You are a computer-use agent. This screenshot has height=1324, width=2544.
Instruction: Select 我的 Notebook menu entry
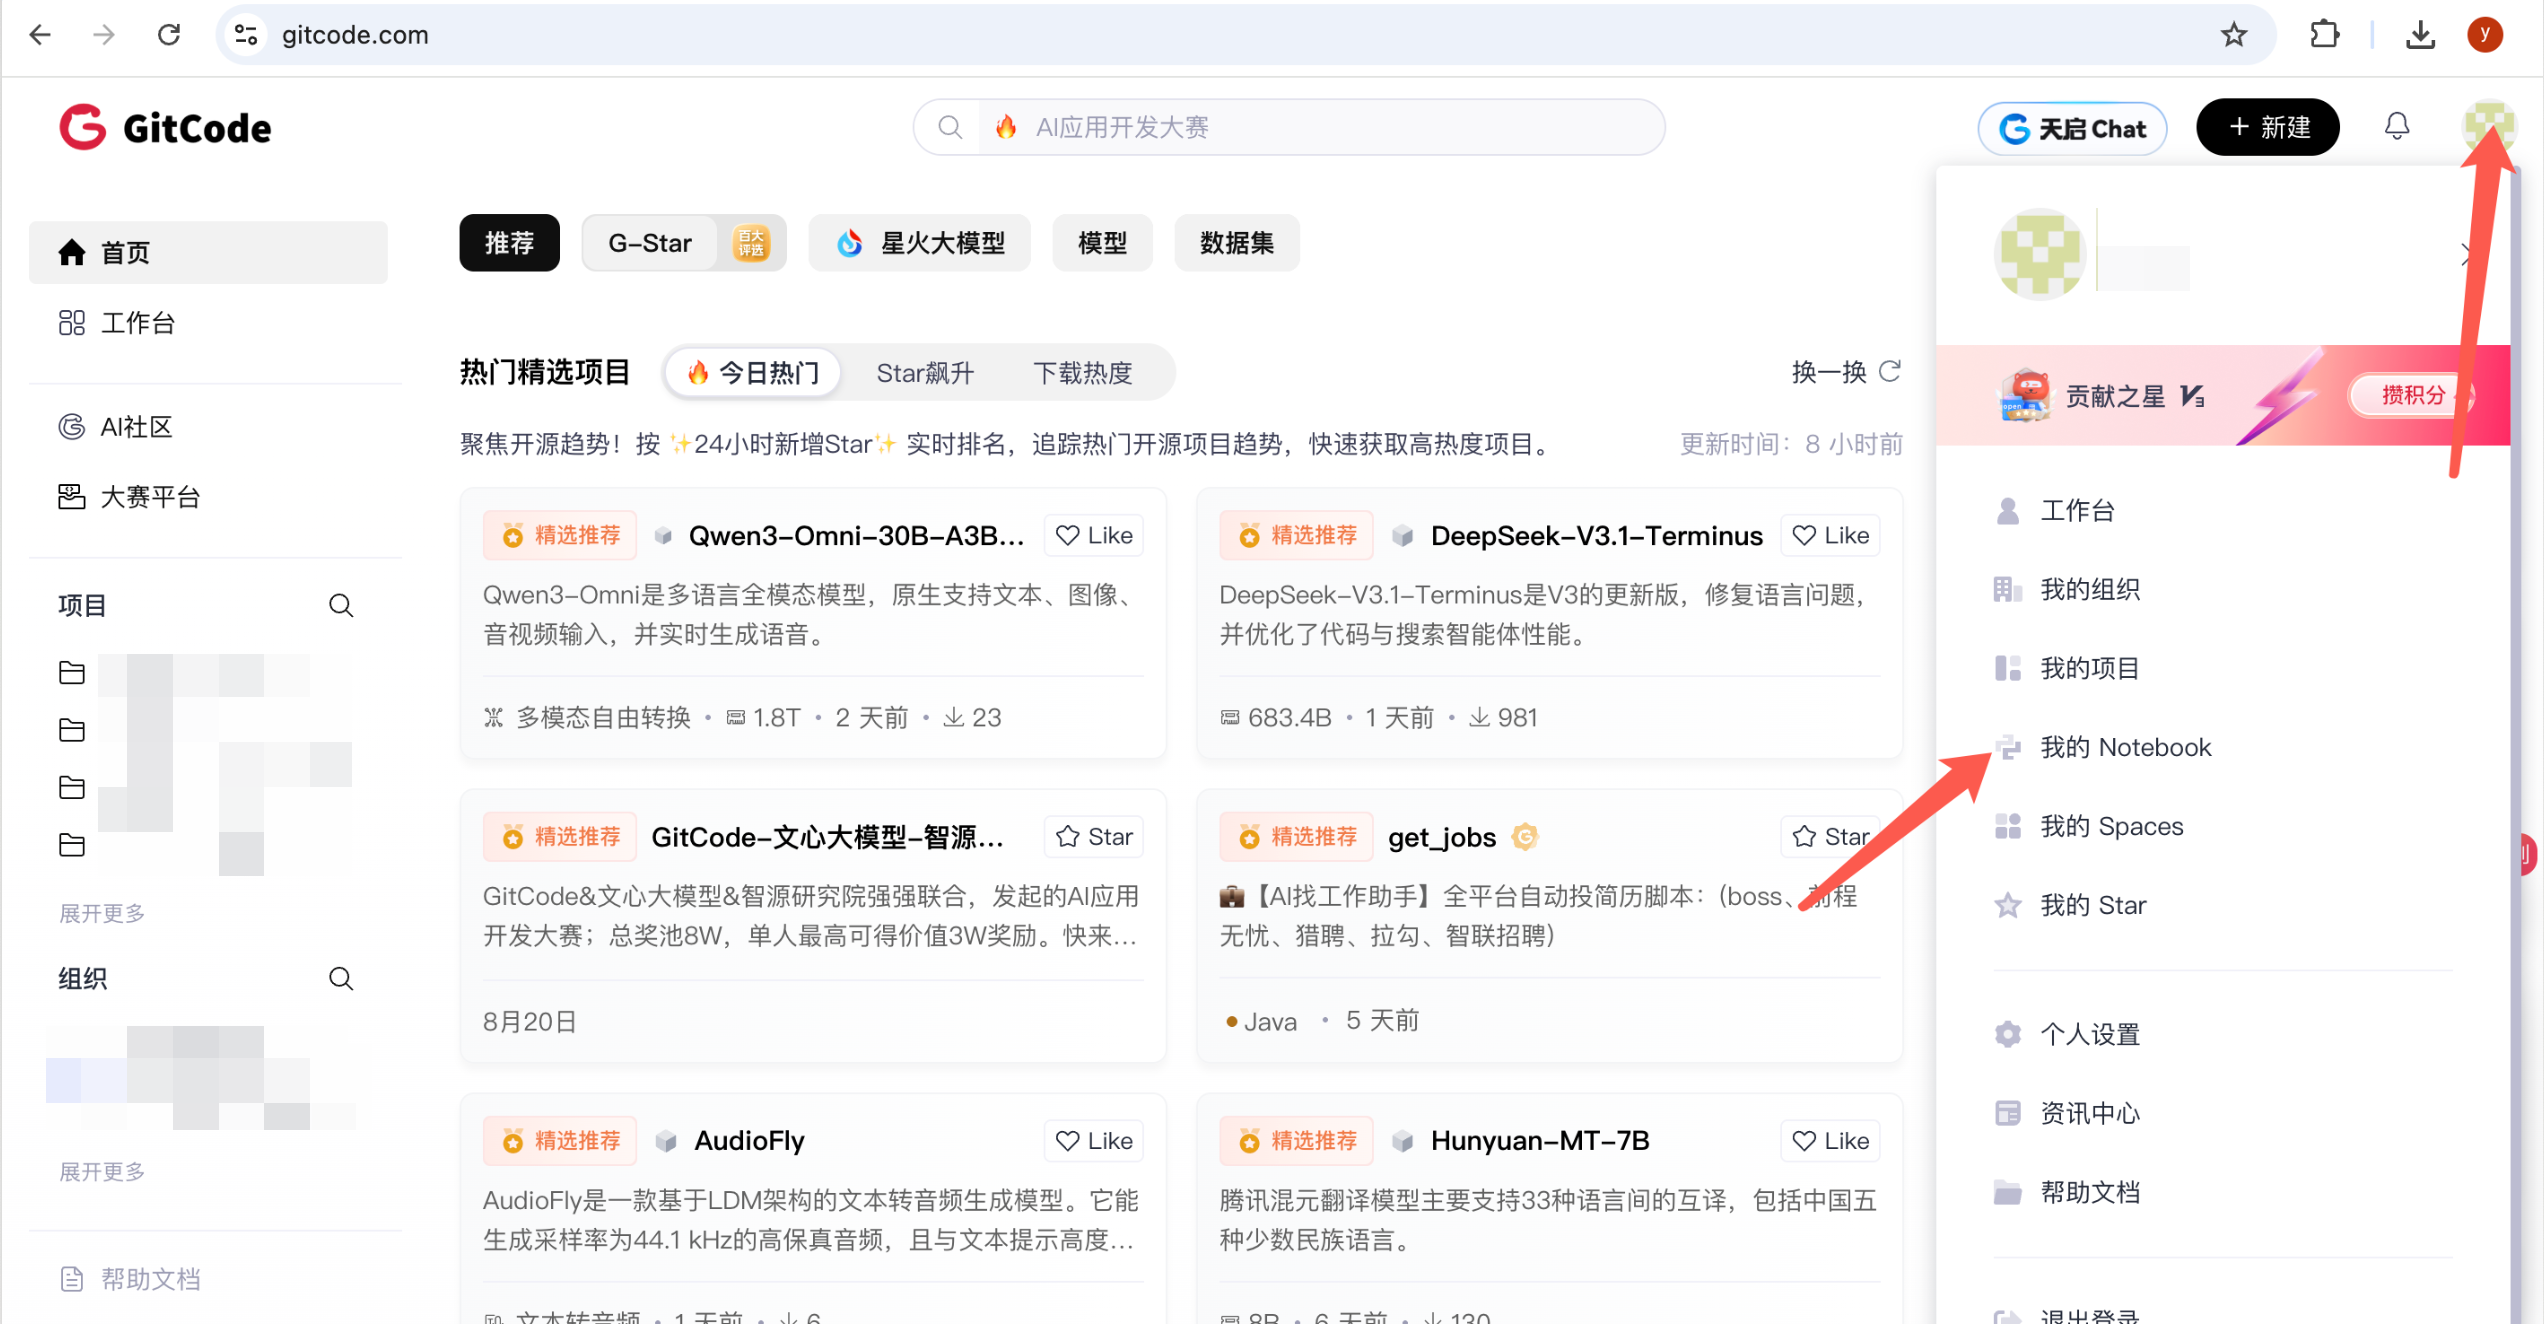click(2125, 747)
